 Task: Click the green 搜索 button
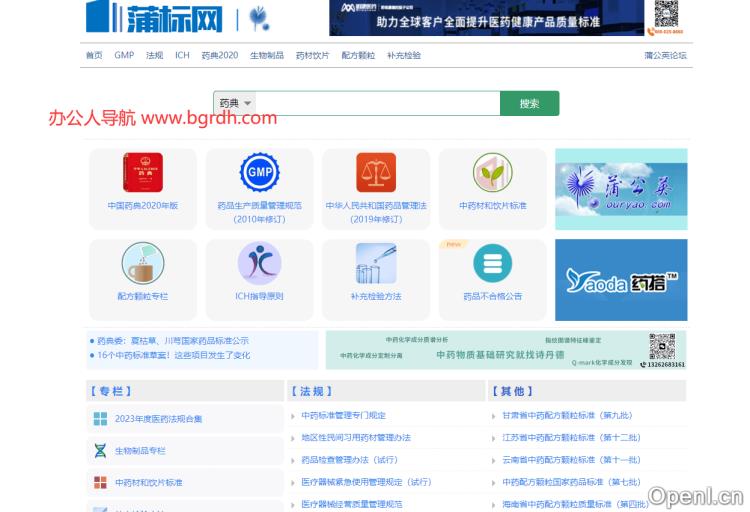tap(529, 103)
